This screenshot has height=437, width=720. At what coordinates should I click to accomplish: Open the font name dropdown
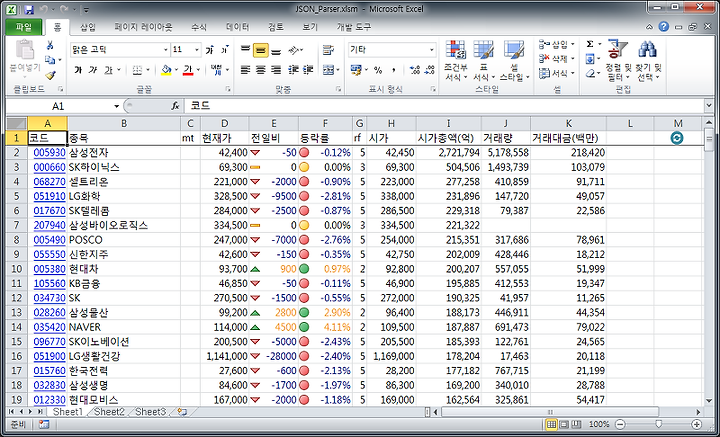click(166, 50)
